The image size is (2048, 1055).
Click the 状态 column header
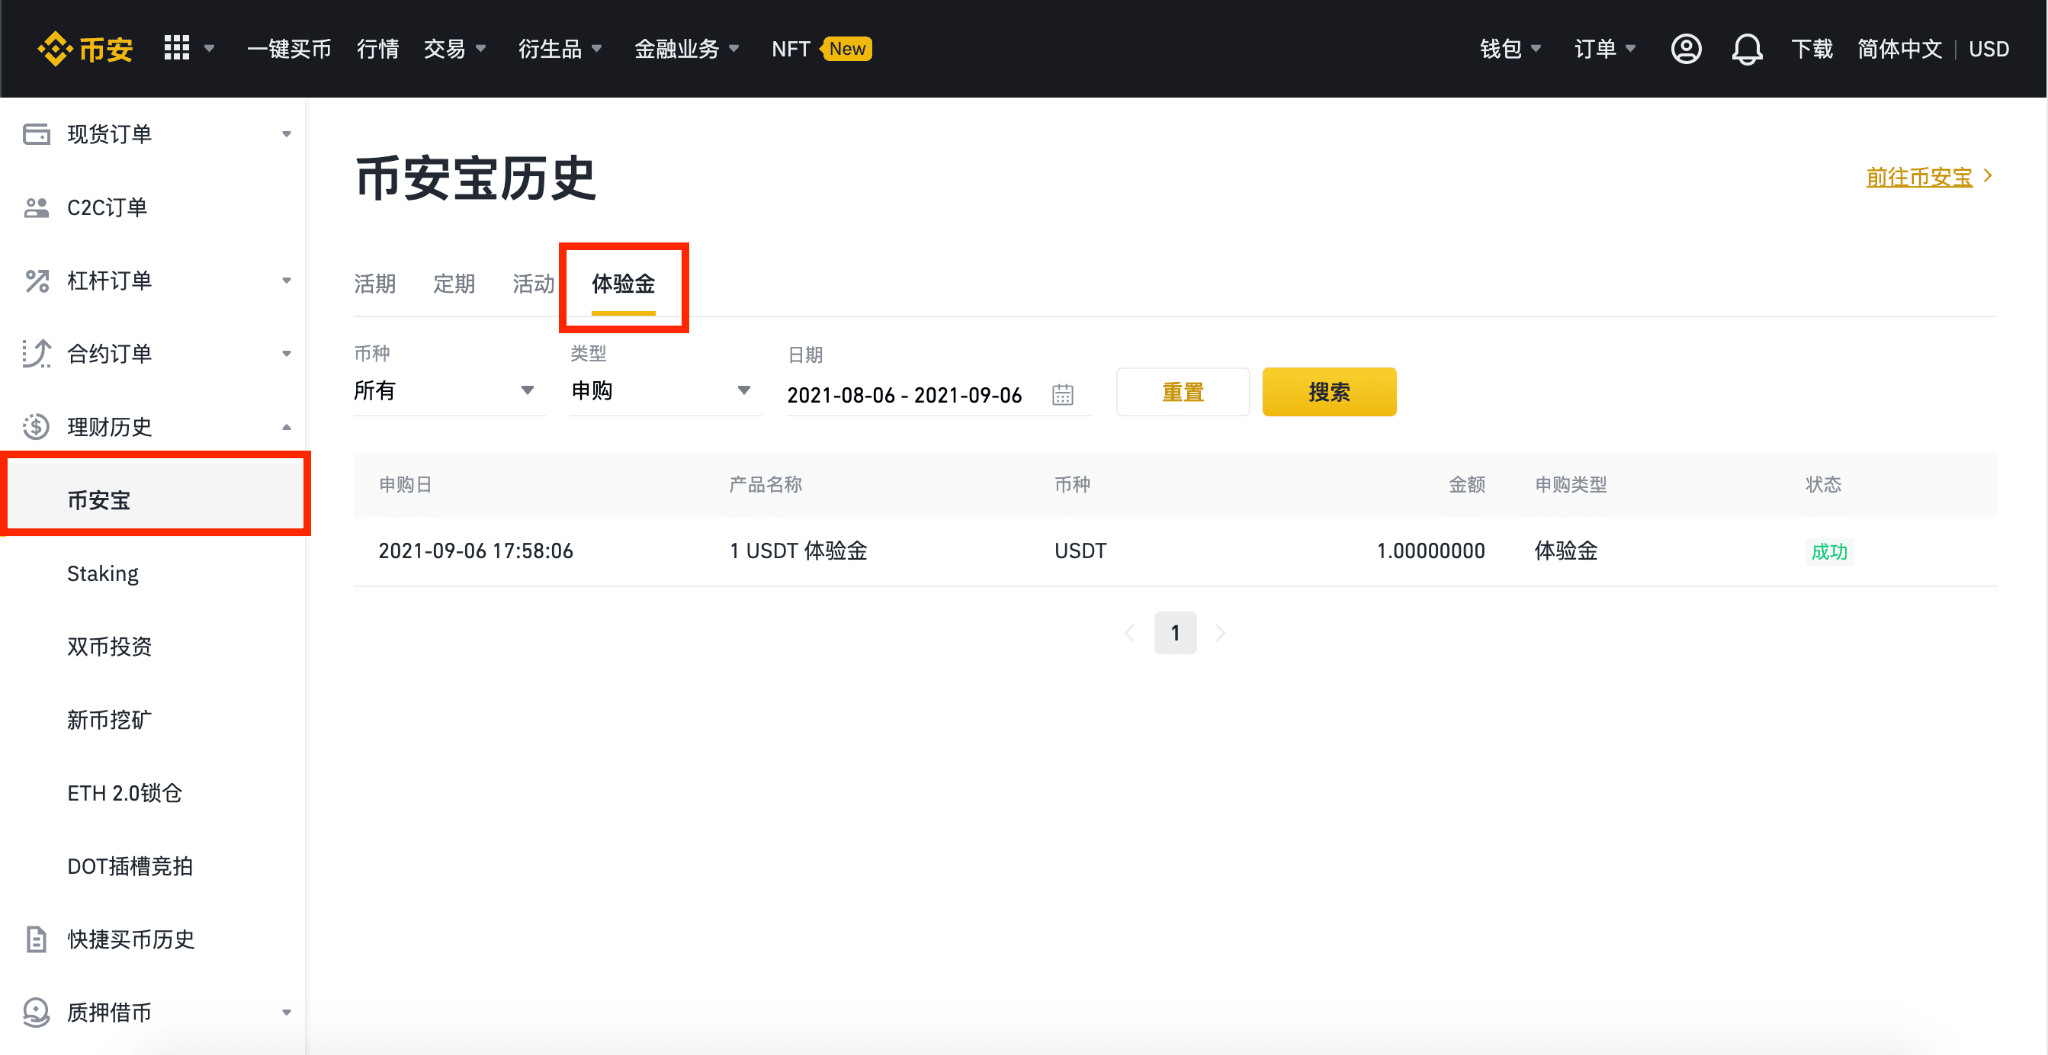tap(1823, 485)
